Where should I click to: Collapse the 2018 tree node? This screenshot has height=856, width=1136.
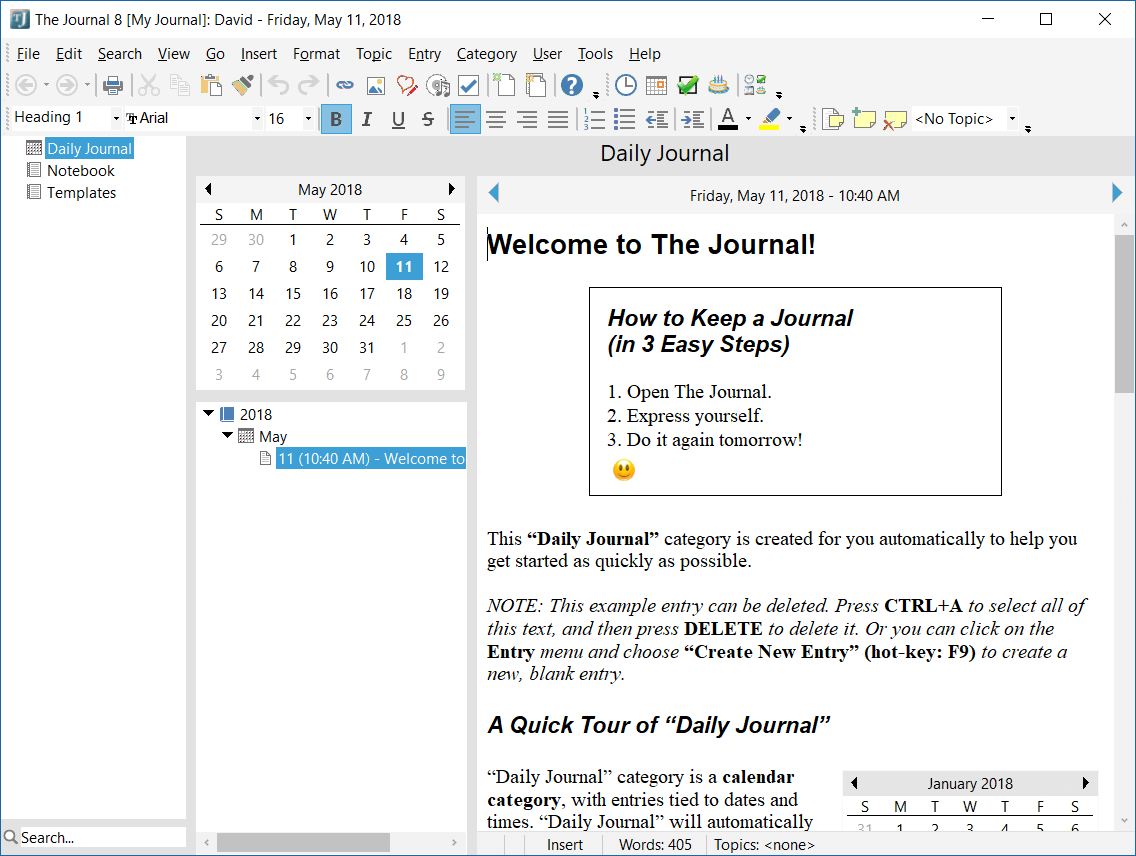click(208, 414)
